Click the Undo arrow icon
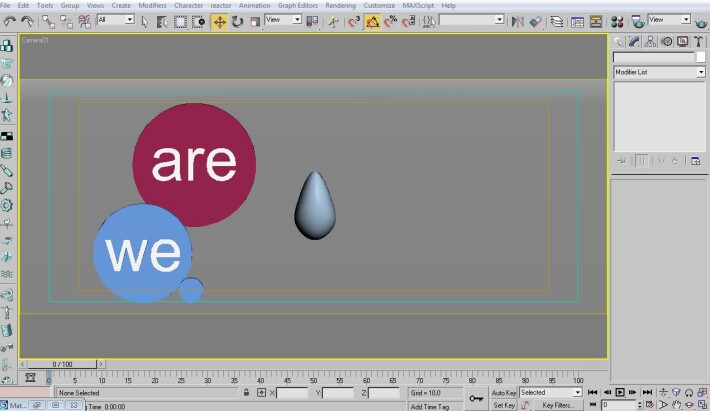Image resolution: width=710 pixels, height=411 pixels. pos(10,21)
